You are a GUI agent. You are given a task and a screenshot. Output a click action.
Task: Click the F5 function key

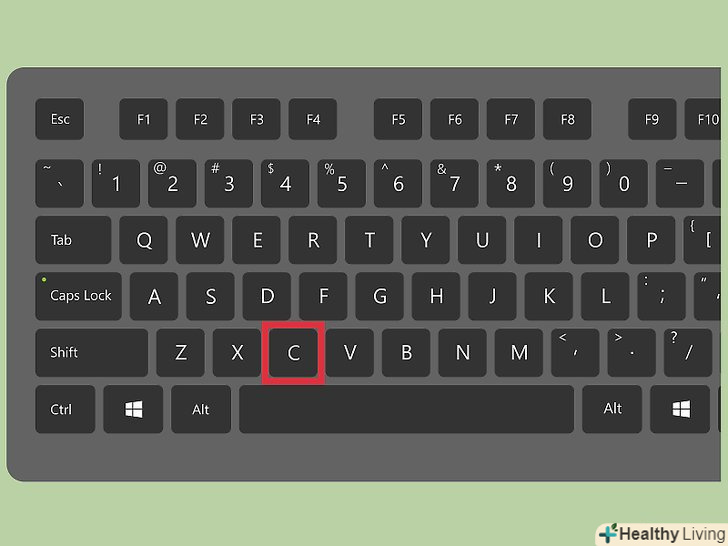pos(398,119)
